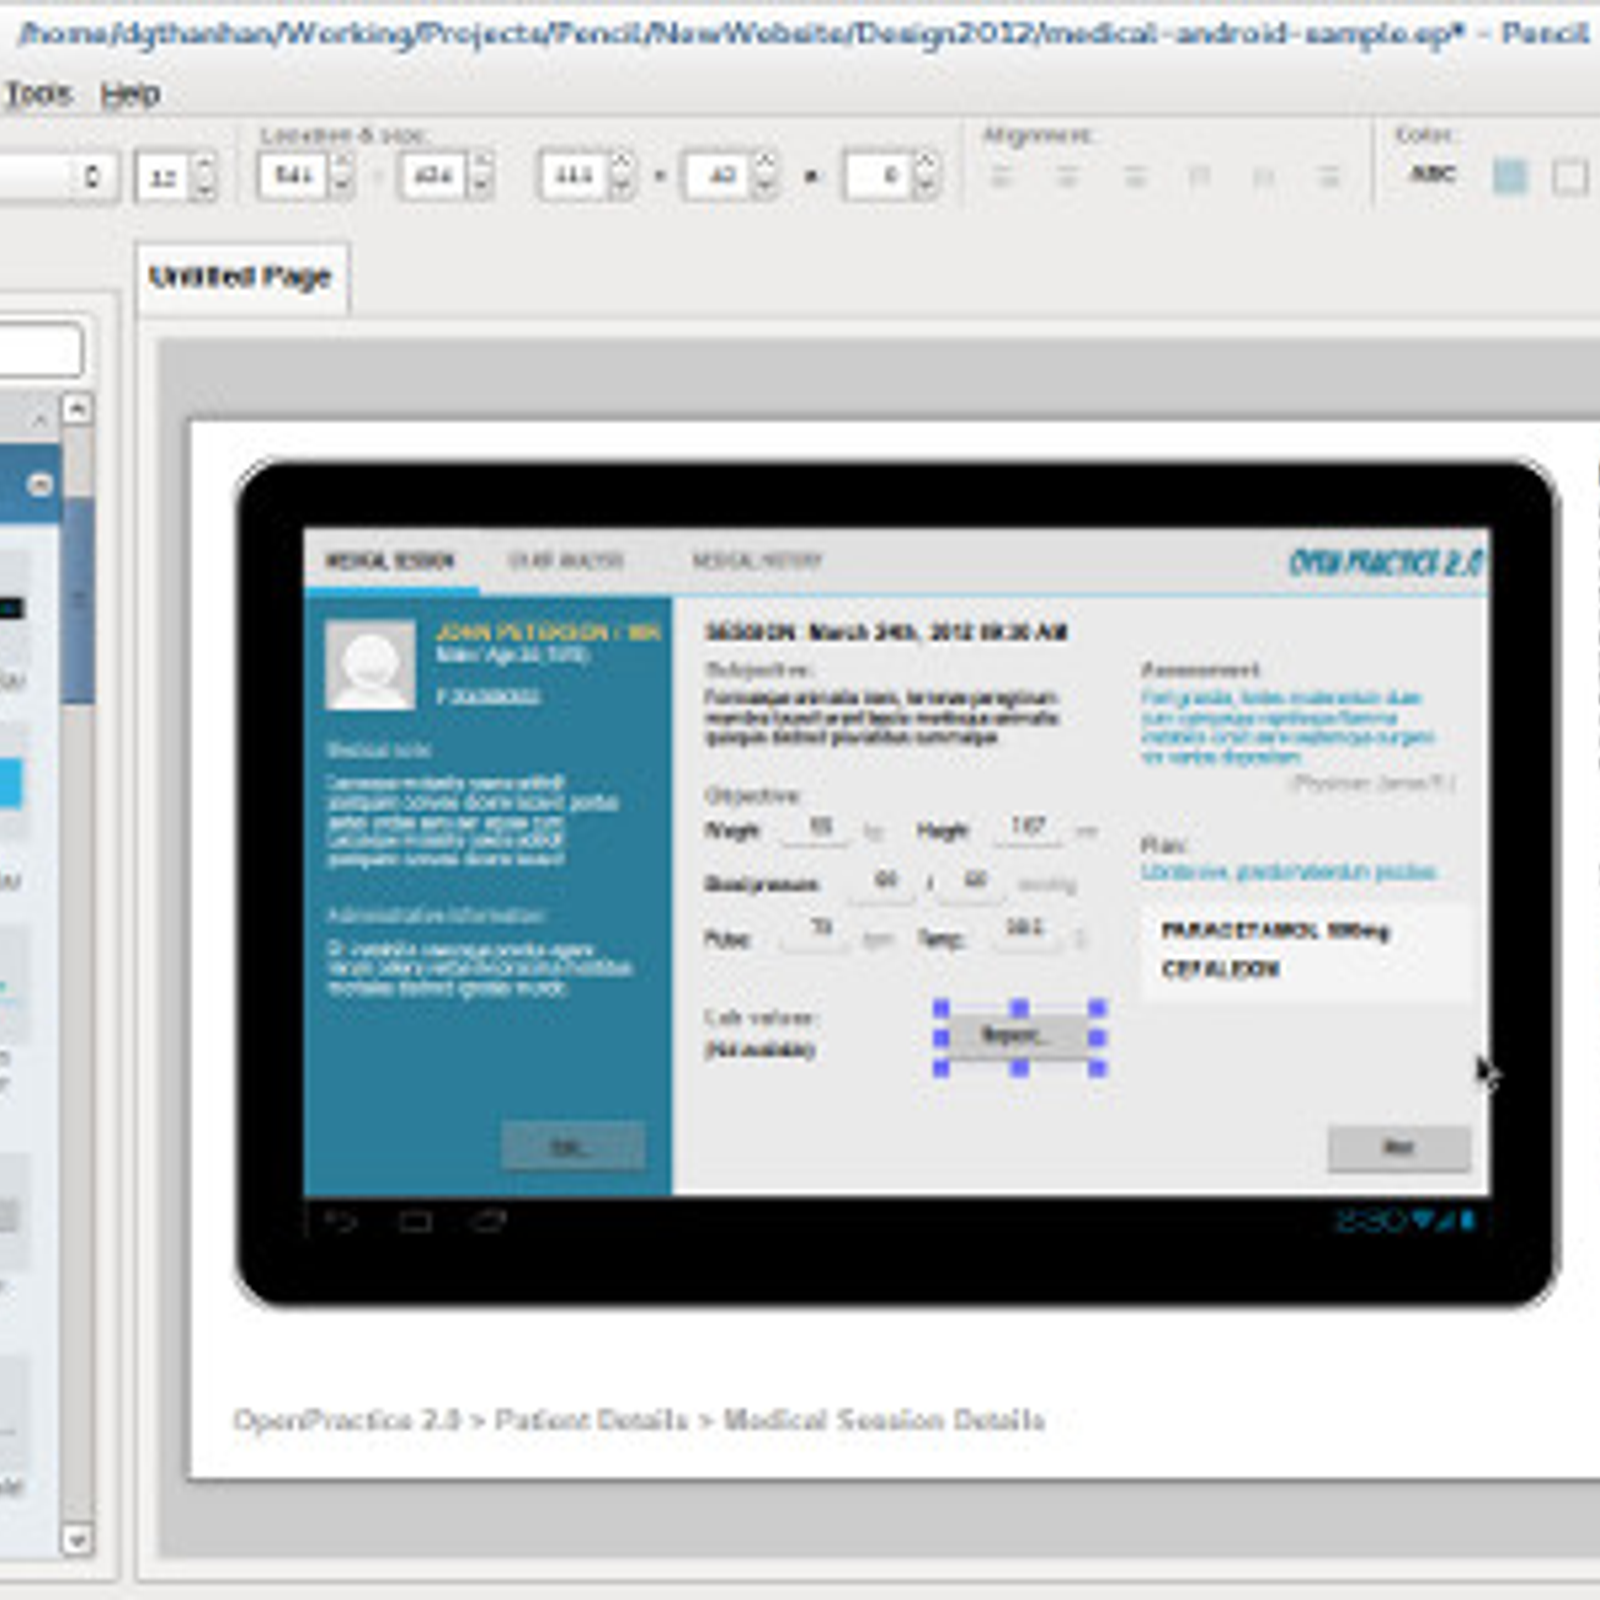The width and height of the screenshot is (1600, 1600).
Task: Increase the X position value 541
Action: (341, 163)
